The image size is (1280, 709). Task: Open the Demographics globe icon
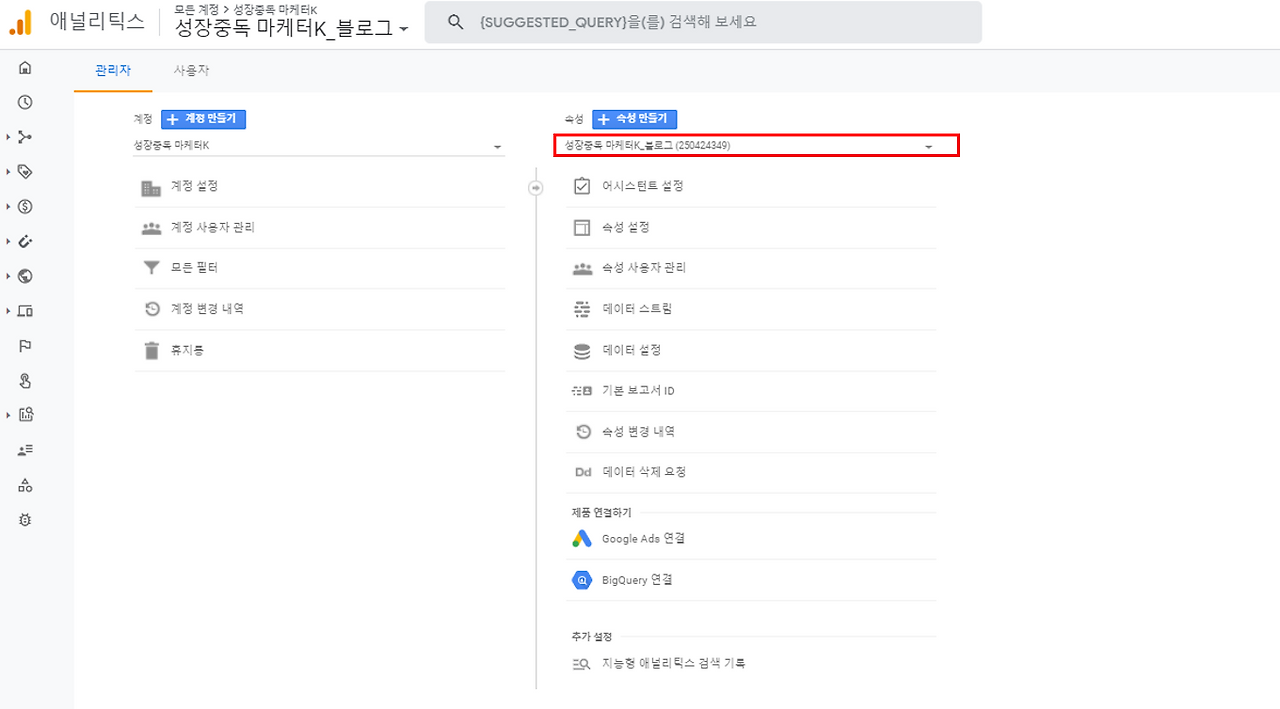[25, 276]
